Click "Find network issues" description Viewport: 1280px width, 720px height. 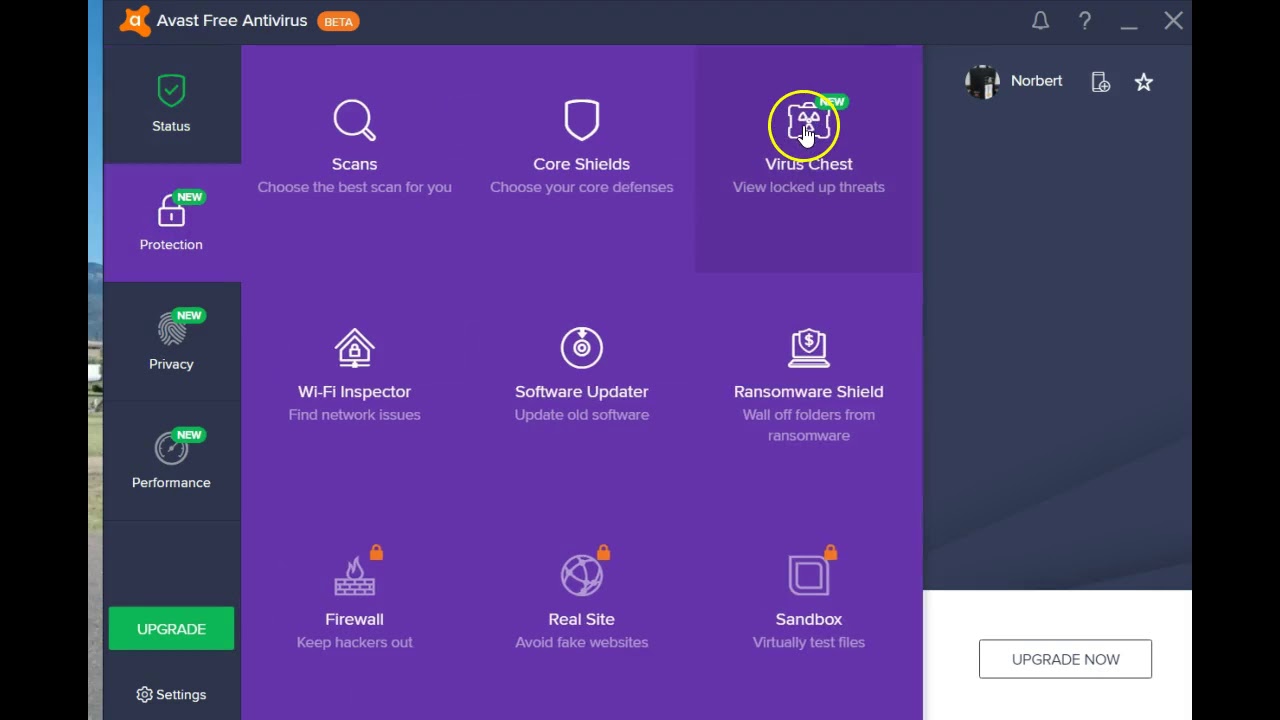[x=354, y=415]
